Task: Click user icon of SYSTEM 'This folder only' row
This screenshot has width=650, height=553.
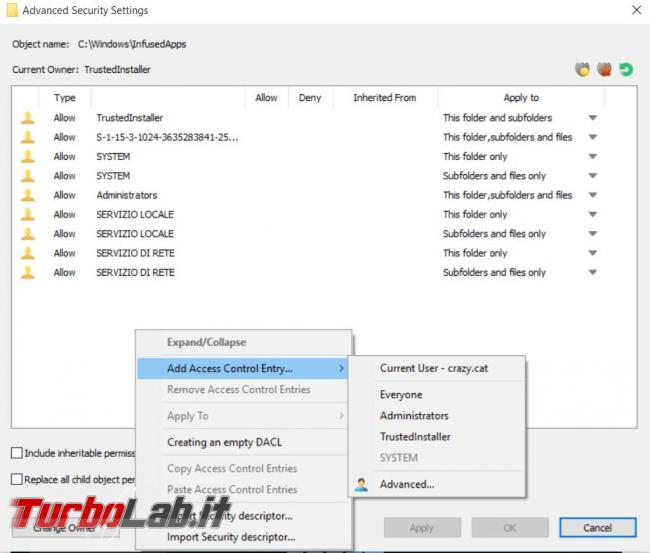Action: (x=28, y=157)
